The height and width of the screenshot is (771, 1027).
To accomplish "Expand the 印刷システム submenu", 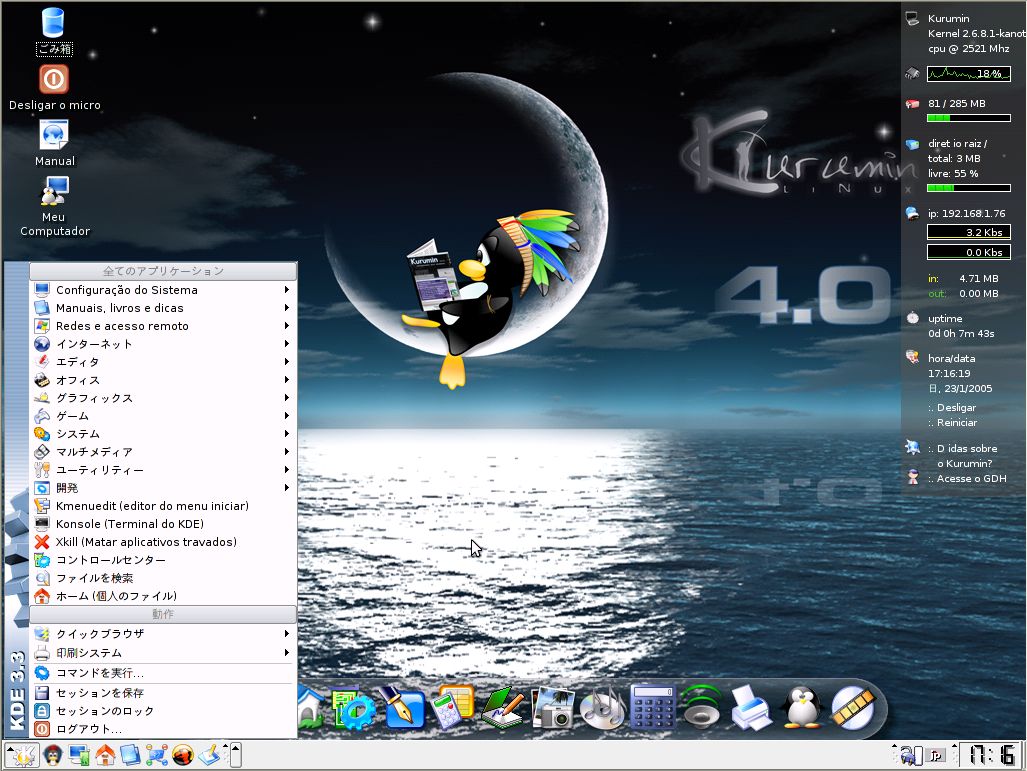I will coord(163,653).
